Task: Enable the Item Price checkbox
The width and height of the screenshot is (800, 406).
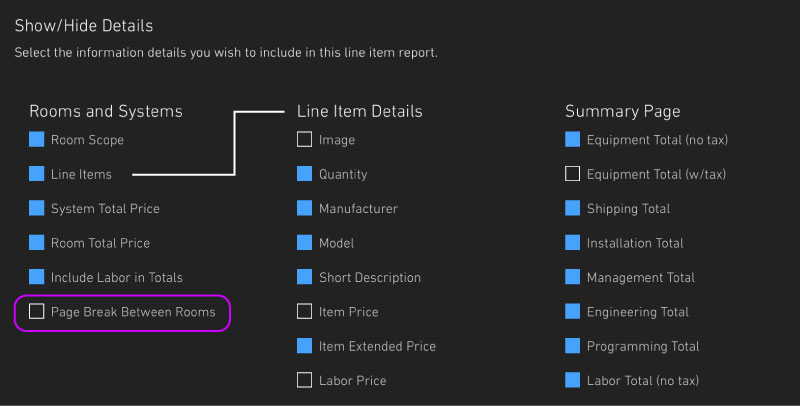Action: point(305,311)
